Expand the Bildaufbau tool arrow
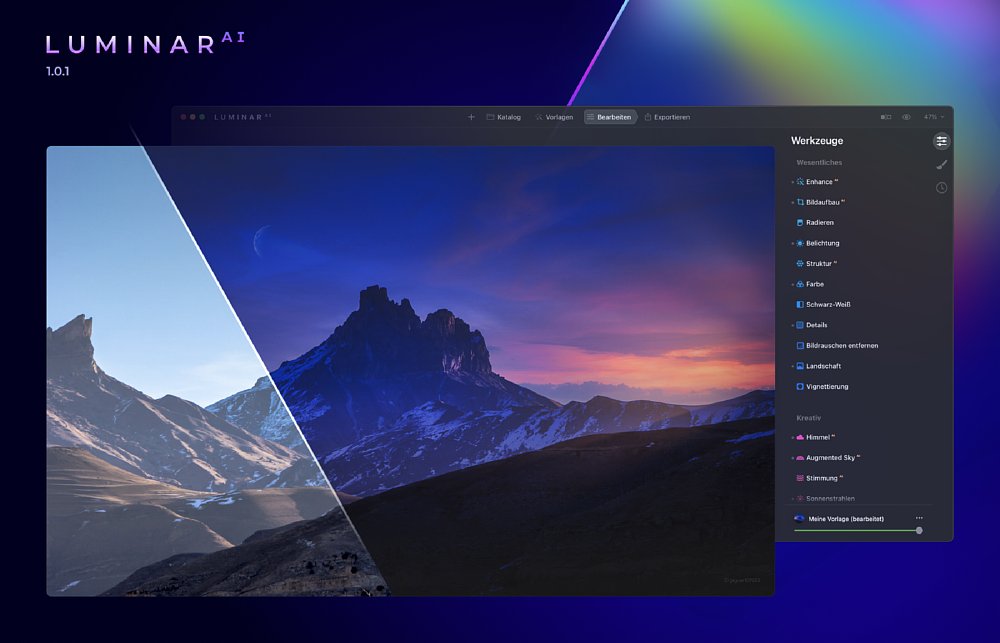Viewport: 1000px width, 643px height. point(793,203)
